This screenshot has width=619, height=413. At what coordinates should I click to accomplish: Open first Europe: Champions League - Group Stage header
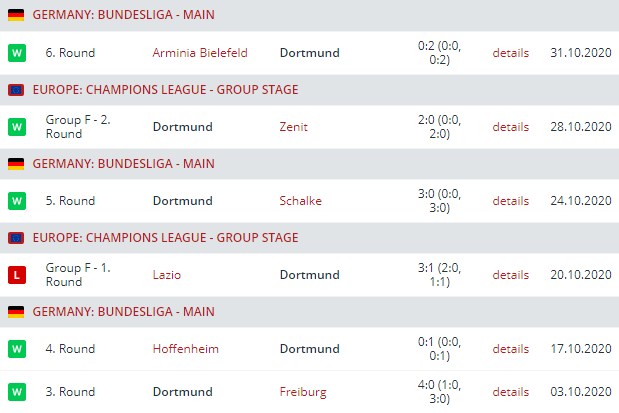click(x=165, y=90)
